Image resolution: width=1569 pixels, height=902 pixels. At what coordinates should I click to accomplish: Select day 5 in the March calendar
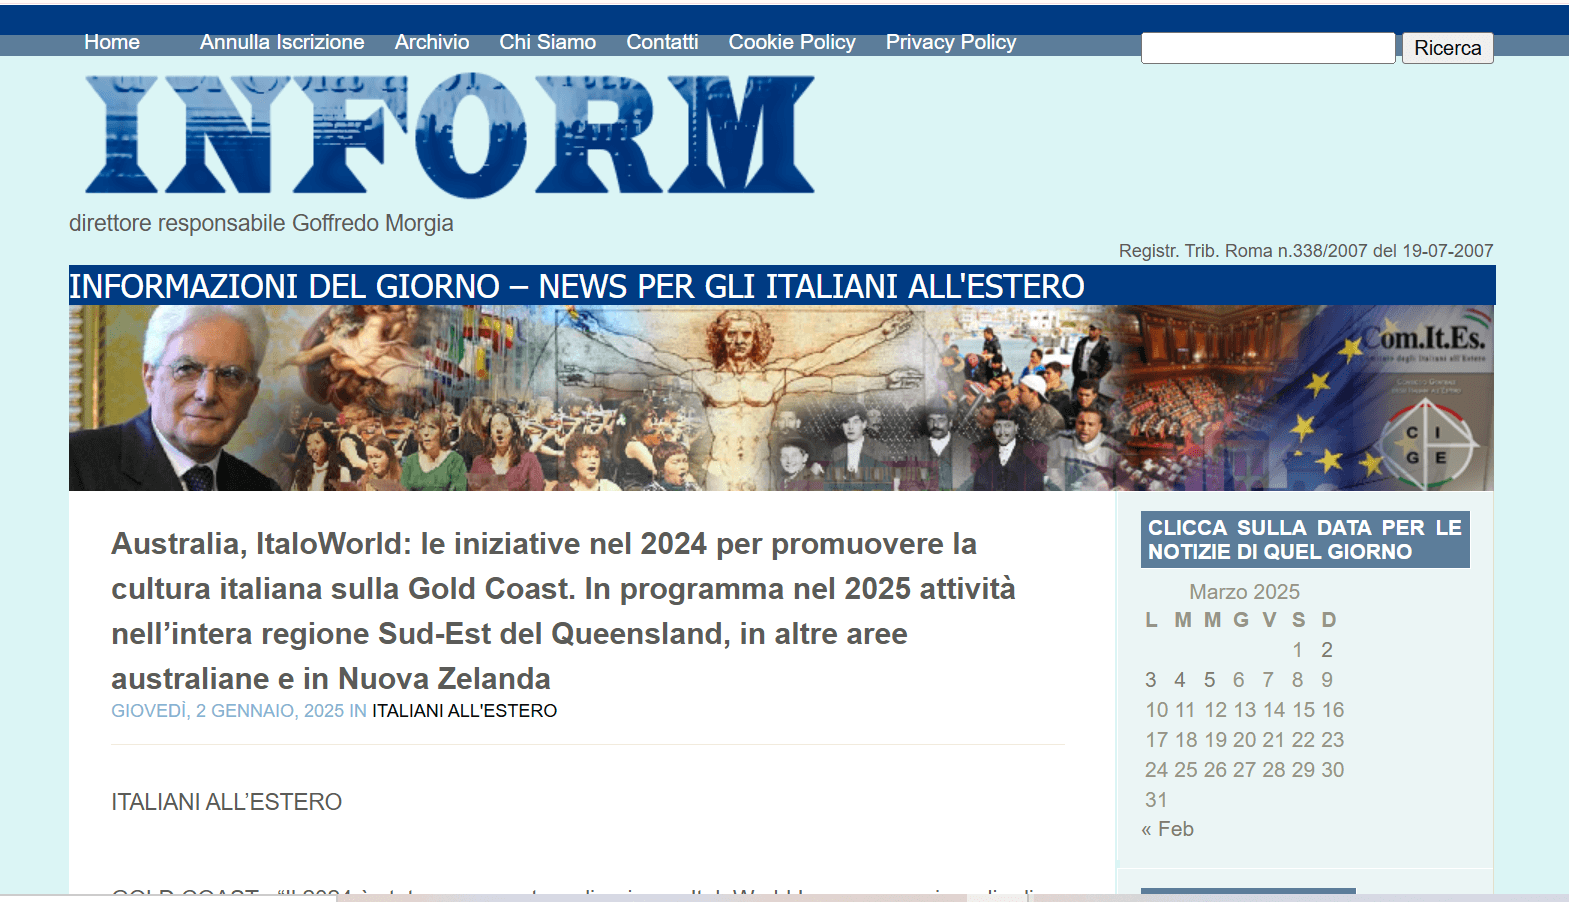1209,680
